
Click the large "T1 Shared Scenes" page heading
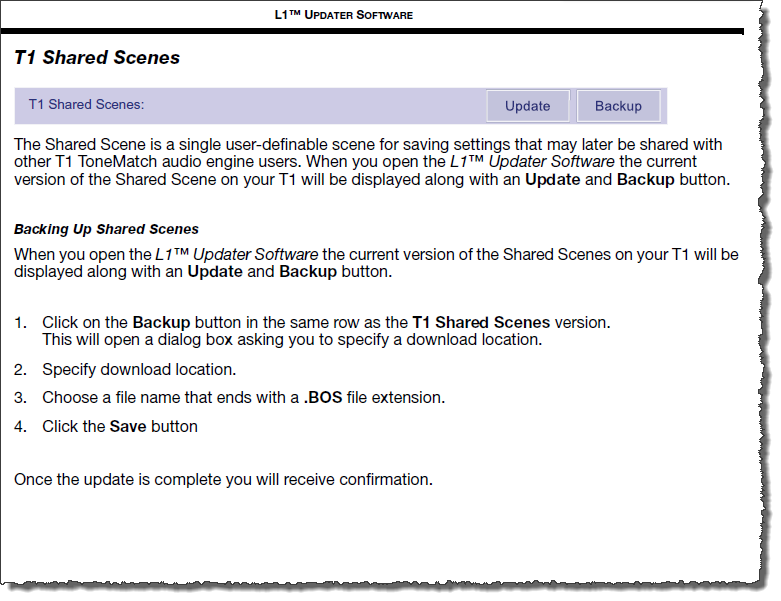(x=97, y=58)
